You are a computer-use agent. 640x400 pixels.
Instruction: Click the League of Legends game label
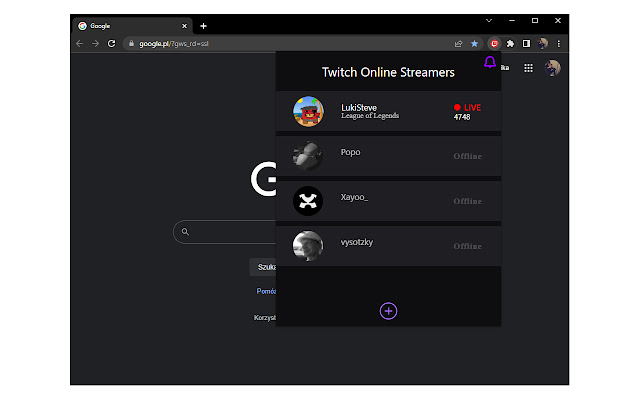click(370, 116)
